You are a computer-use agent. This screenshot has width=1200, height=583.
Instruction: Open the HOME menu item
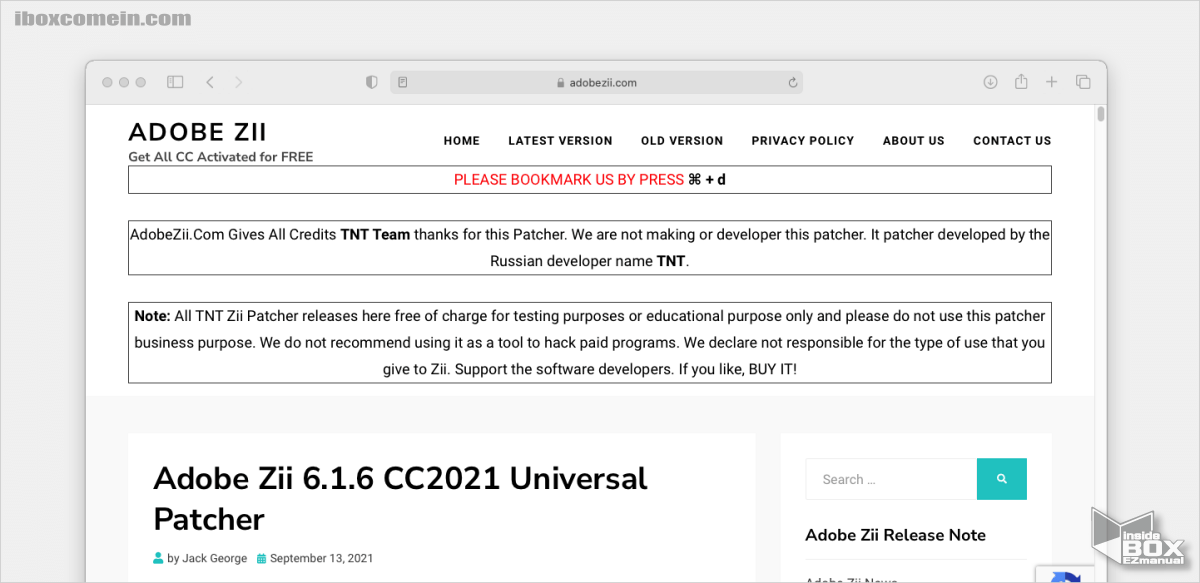462,141
